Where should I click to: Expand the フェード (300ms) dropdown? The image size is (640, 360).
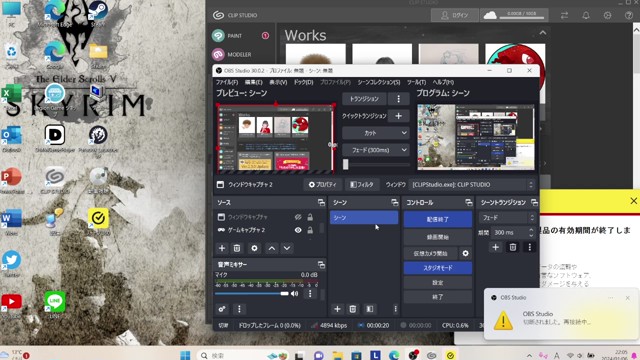[x=376, y=150]
